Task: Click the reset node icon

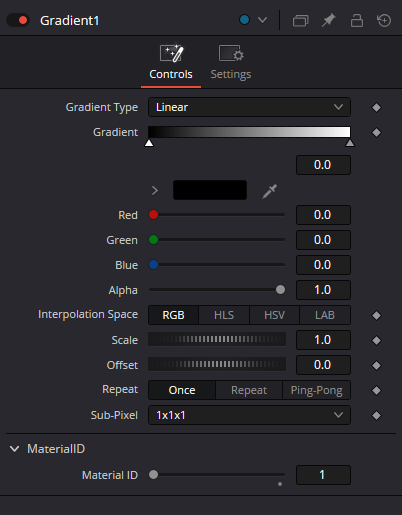Action: pos(384,21)
